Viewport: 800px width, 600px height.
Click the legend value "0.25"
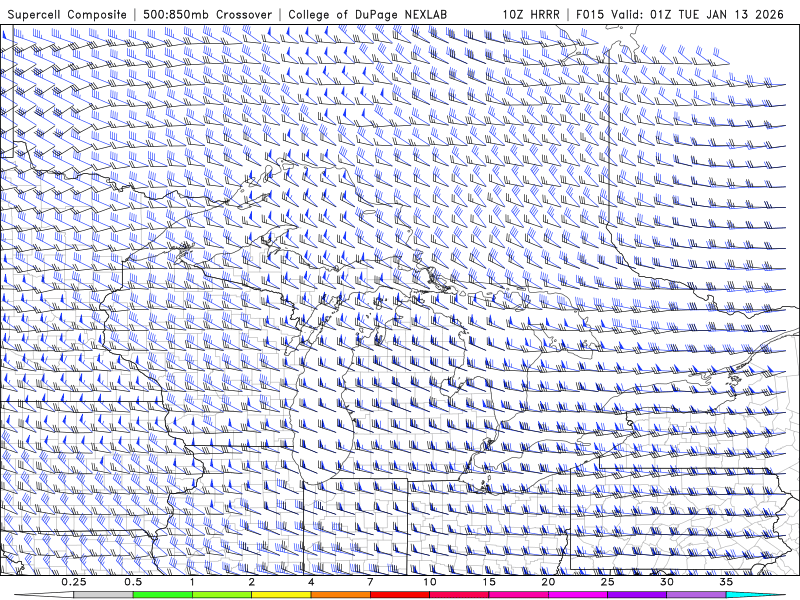[x=73, y=582]
